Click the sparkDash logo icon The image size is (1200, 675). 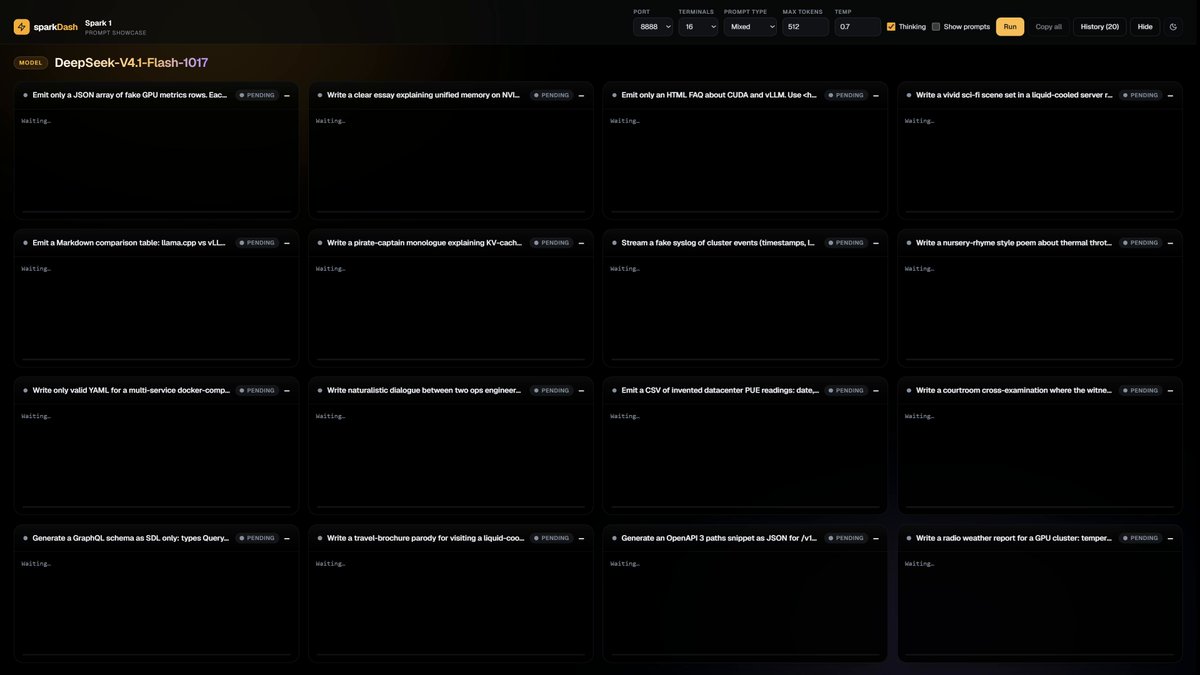pos(21,27)
